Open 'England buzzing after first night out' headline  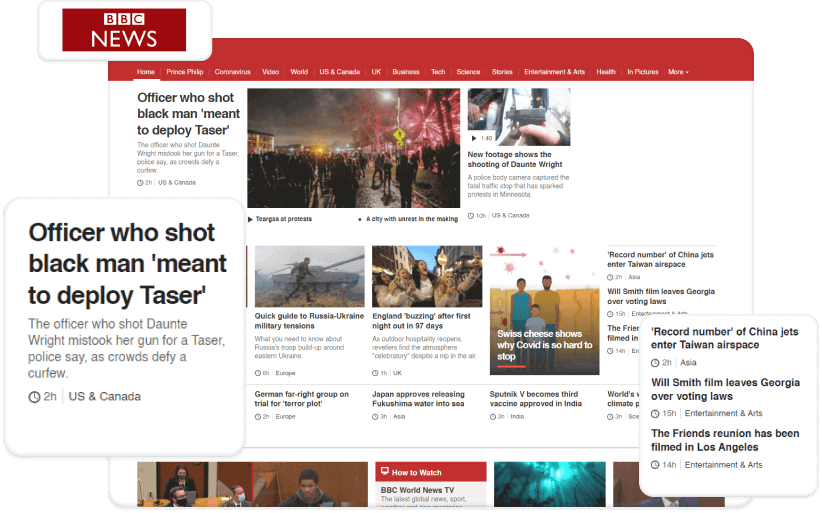[421, 321]
